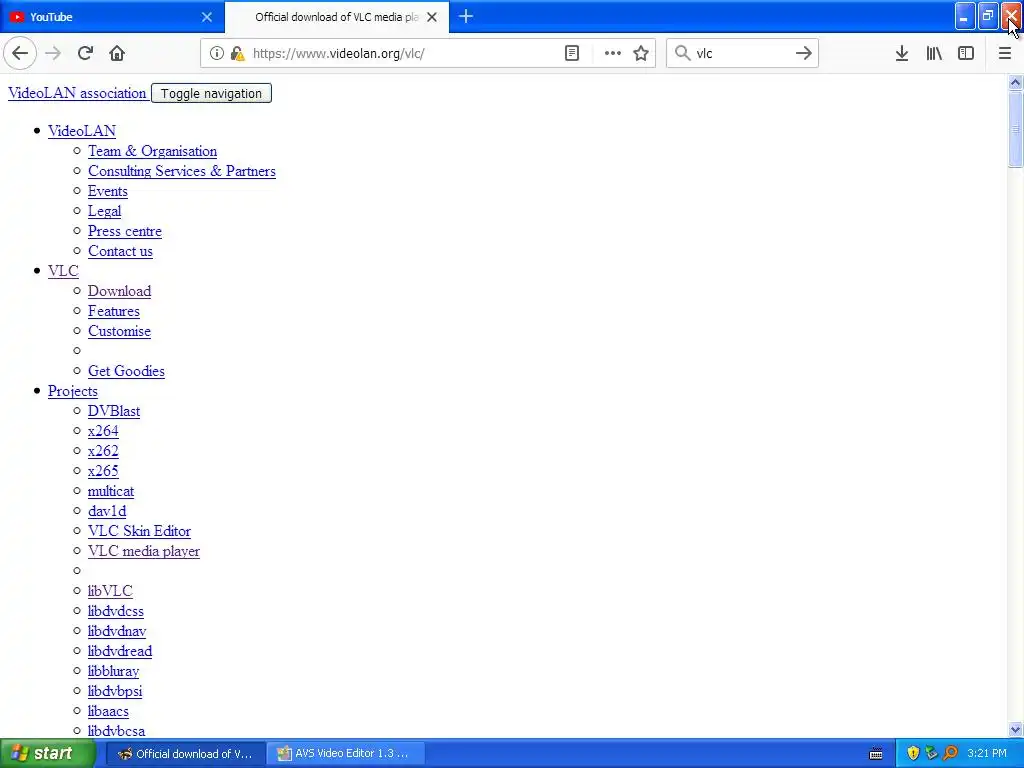This screenshot has height=768, width=1024.
Task: Open the libdvdnav link
Action: pyautogui.click(x=117, y=632)
